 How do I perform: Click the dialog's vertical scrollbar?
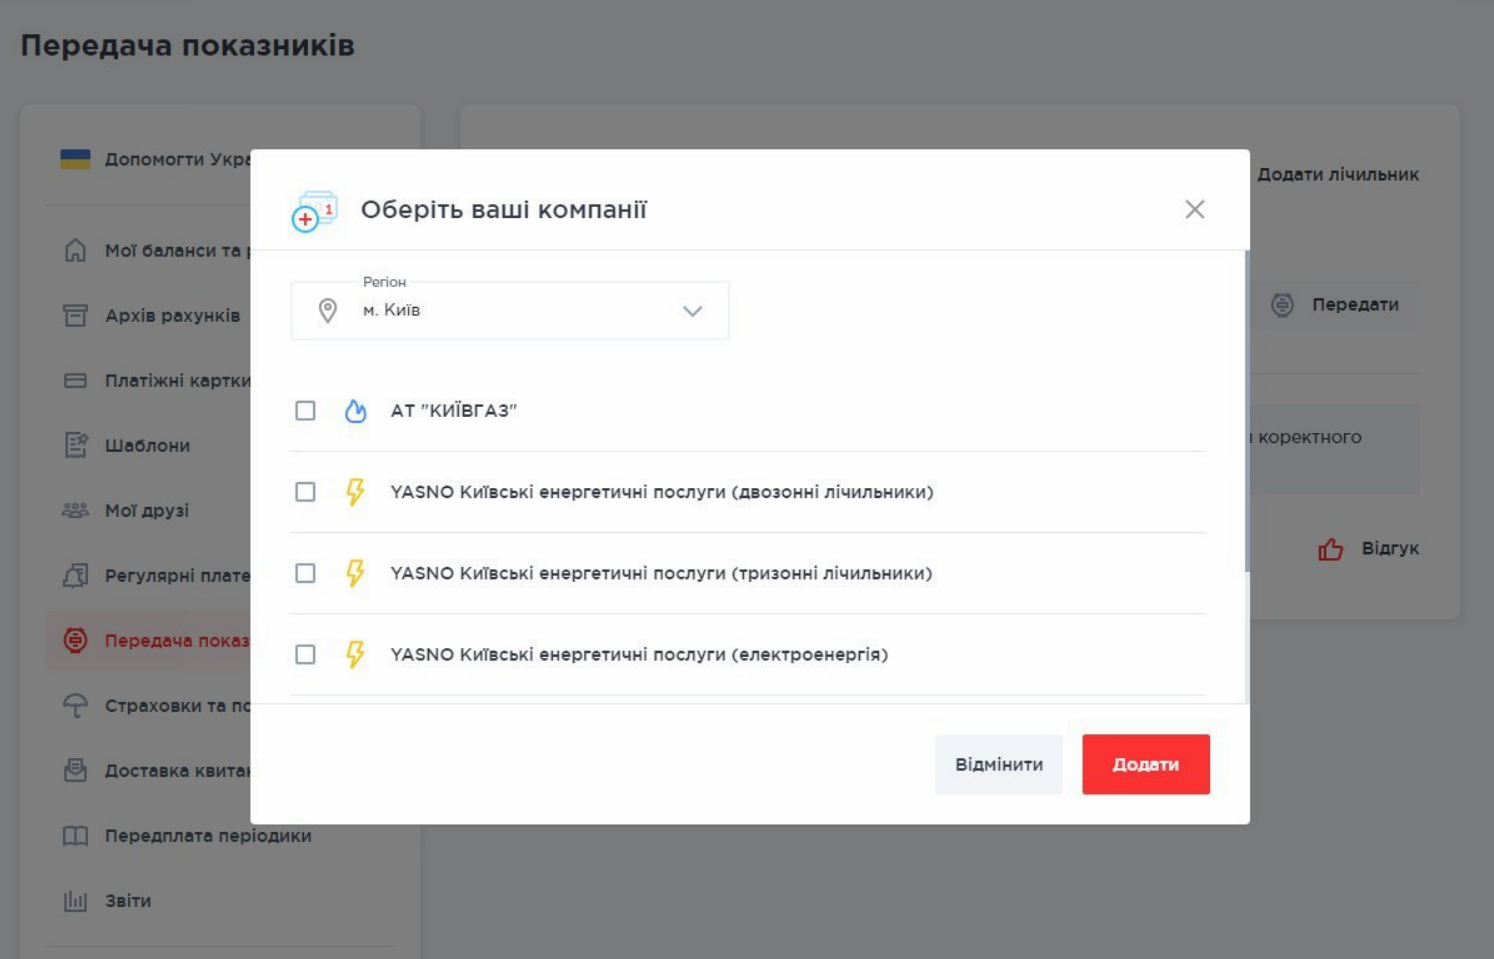coord(1247,411)
